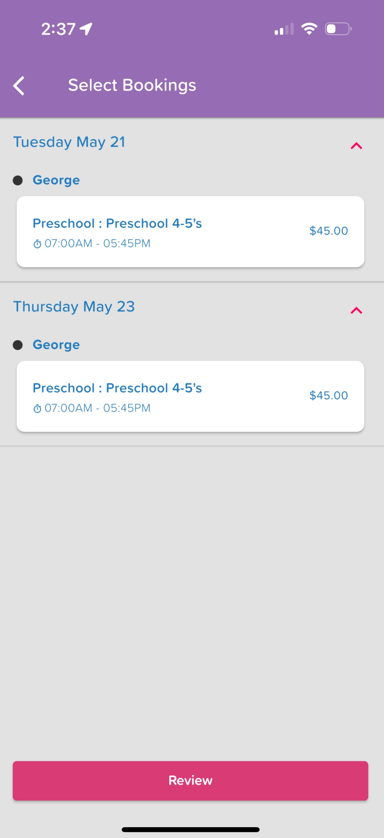Screen dimensions: 385x838
Task: Tap the $45.00 price on Tuesday's booking
Action: point(328,231)
